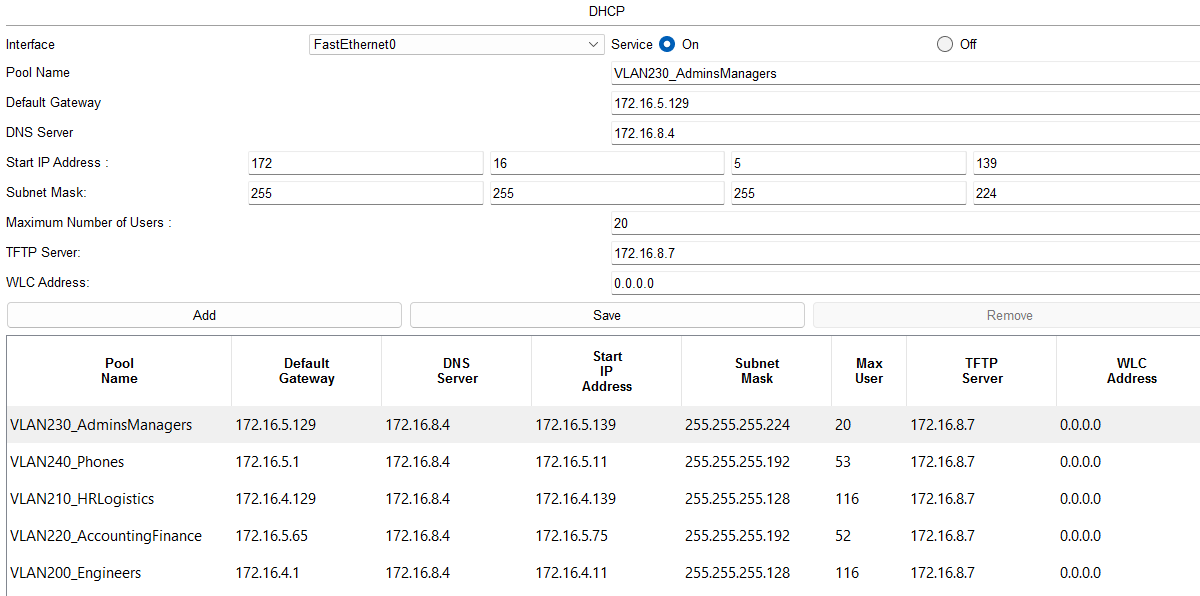1200x596 pixels.
Task: Click the DNS Server input field
Action: [x=906, y=133]
